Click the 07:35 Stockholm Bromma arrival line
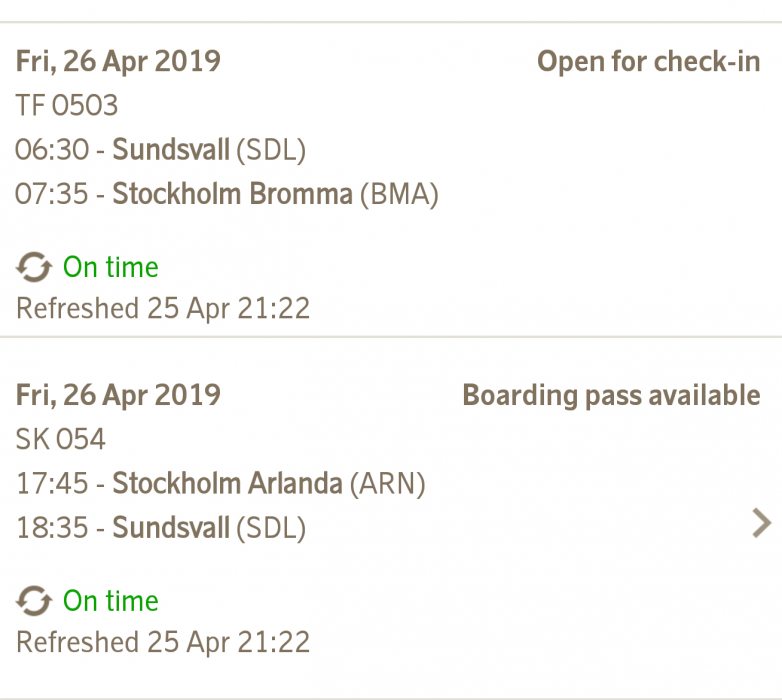 (227, 194)
